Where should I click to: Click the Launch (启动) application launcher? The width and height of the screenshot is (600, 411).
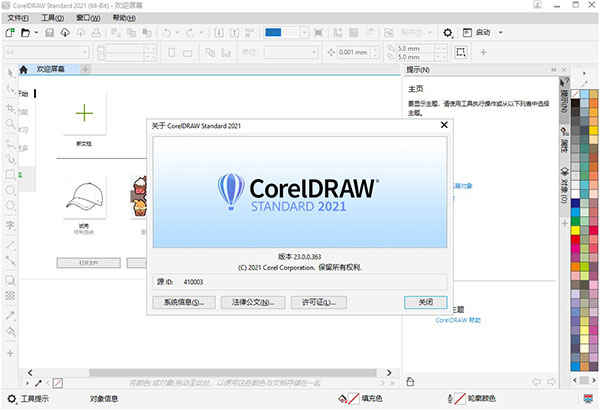(x=476, y=33)
